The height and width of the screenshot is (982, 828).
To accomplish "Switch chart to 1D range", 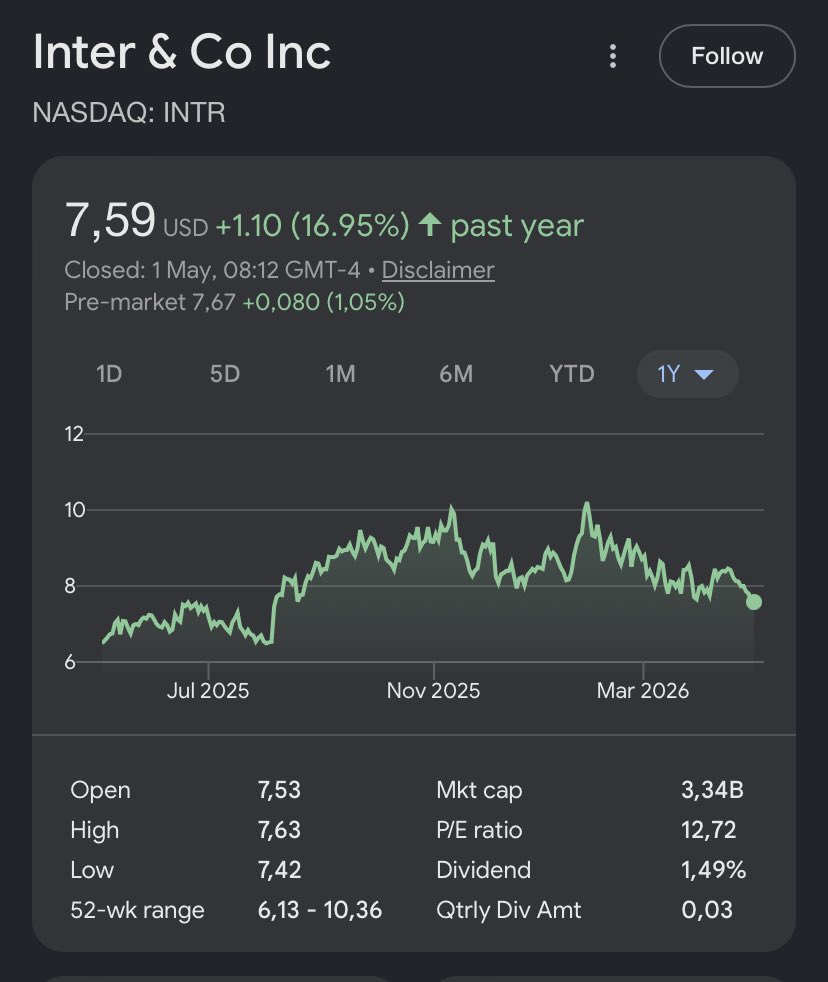I will click(109, 374).
